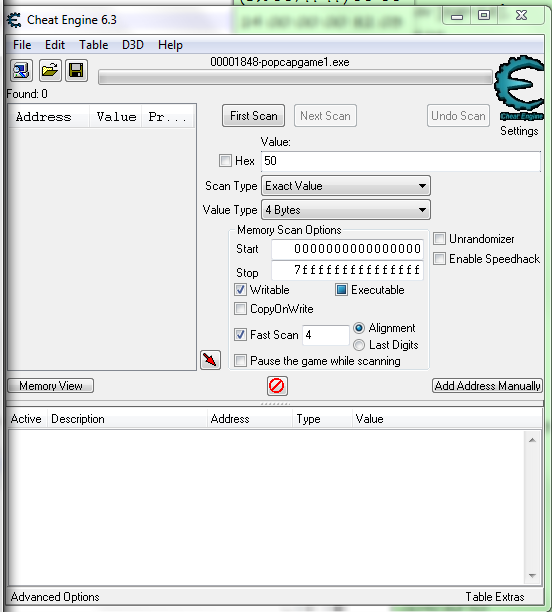
Task: Click the red circle clear list icon
Action: 277,386
